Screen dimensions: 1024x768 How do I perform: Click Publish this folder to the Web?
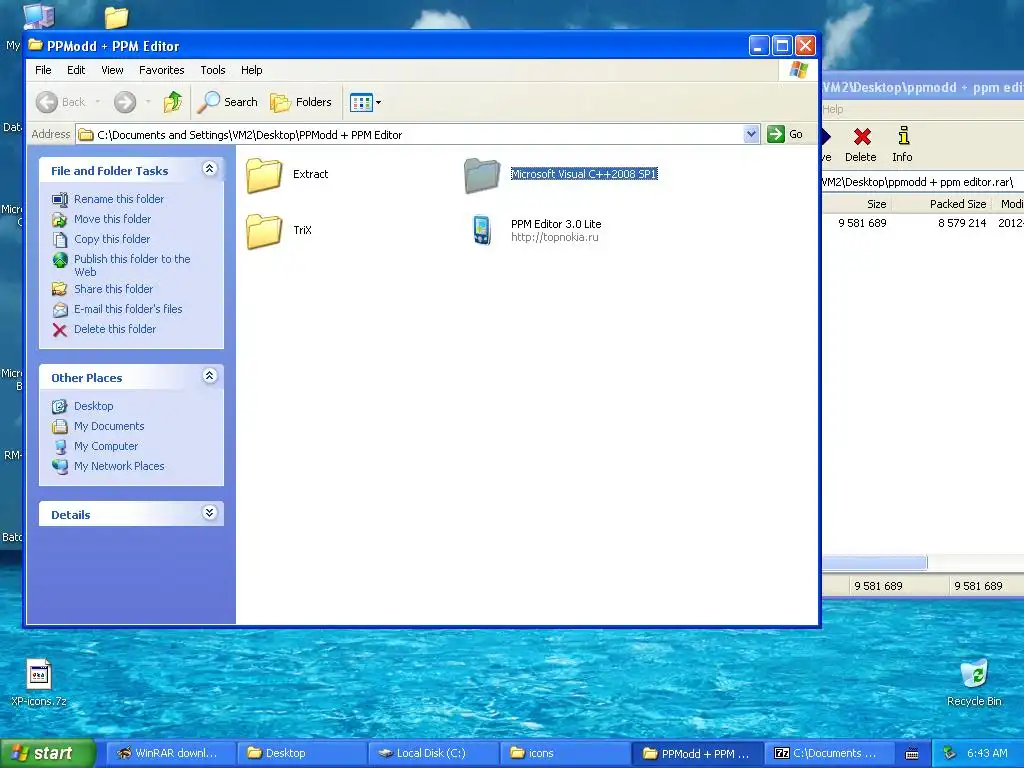[x=132, y=265]
